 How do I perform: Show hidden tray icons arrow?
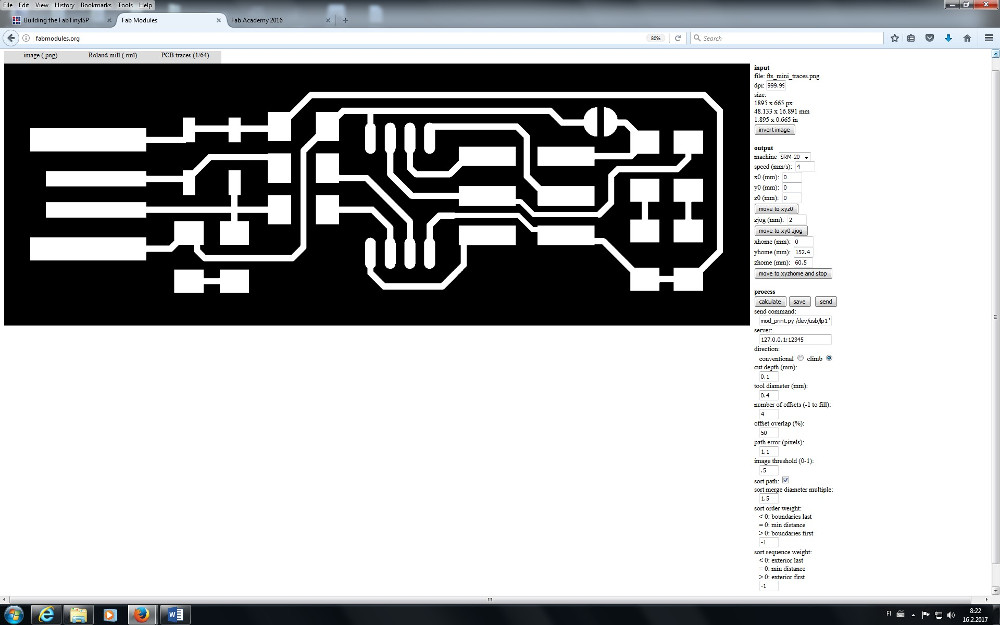click(913, 615)
